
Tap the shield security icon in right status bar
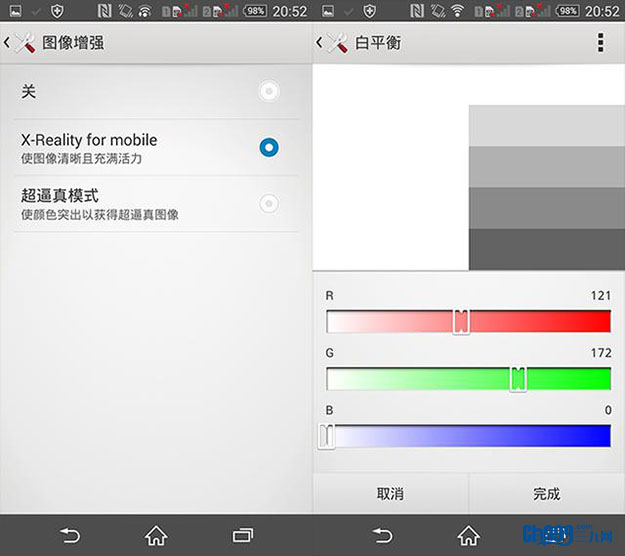[370, 11]
